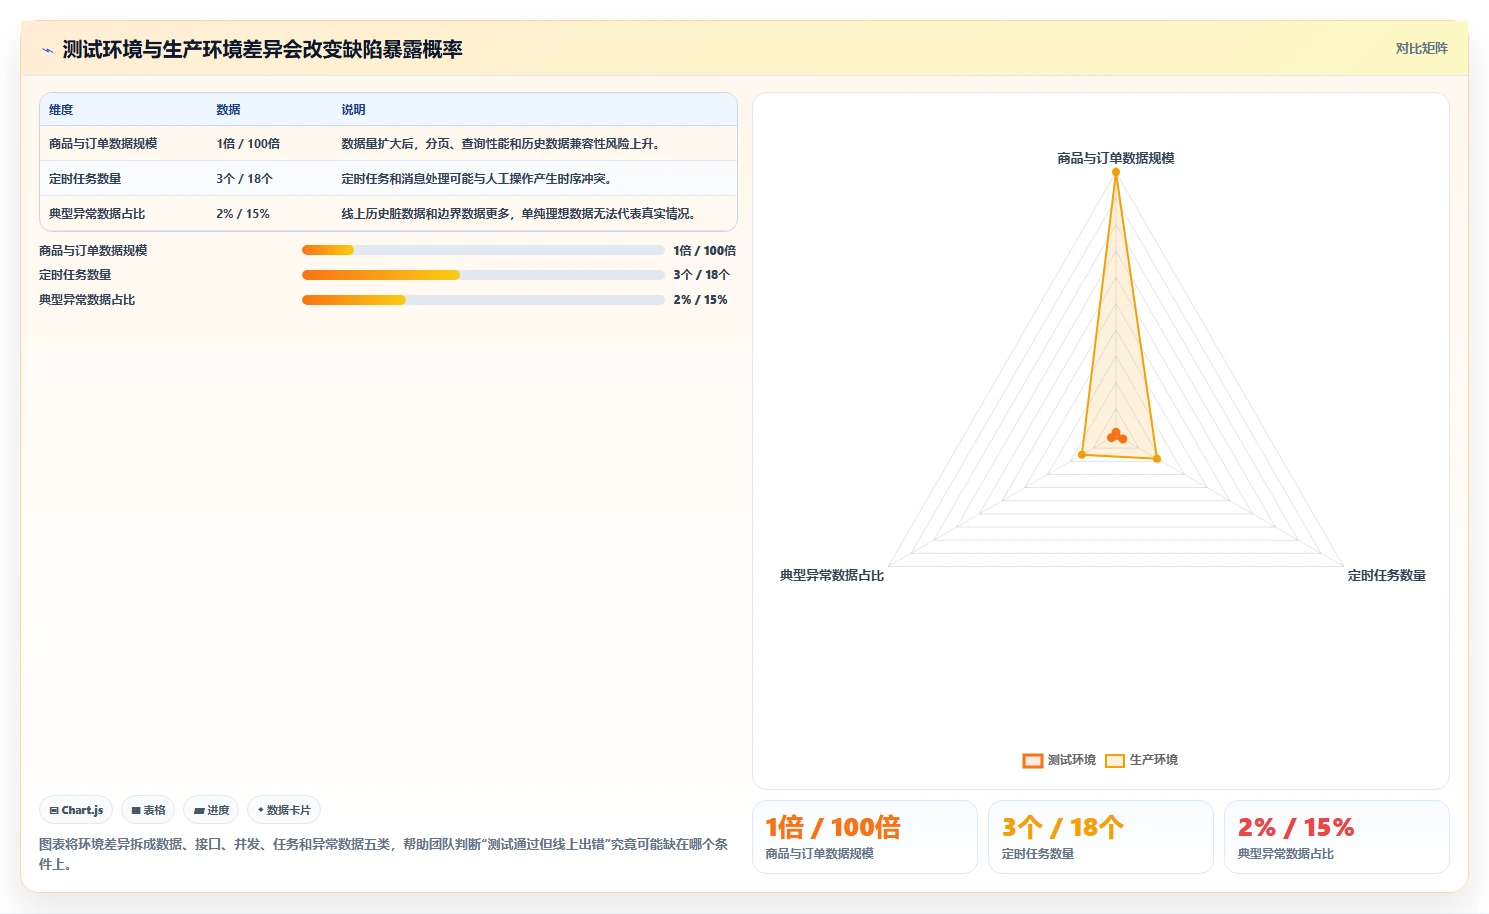The image size is (1489, 914).
Task: Click the 测试环境 legend color box
Action: coord(1033,761)
